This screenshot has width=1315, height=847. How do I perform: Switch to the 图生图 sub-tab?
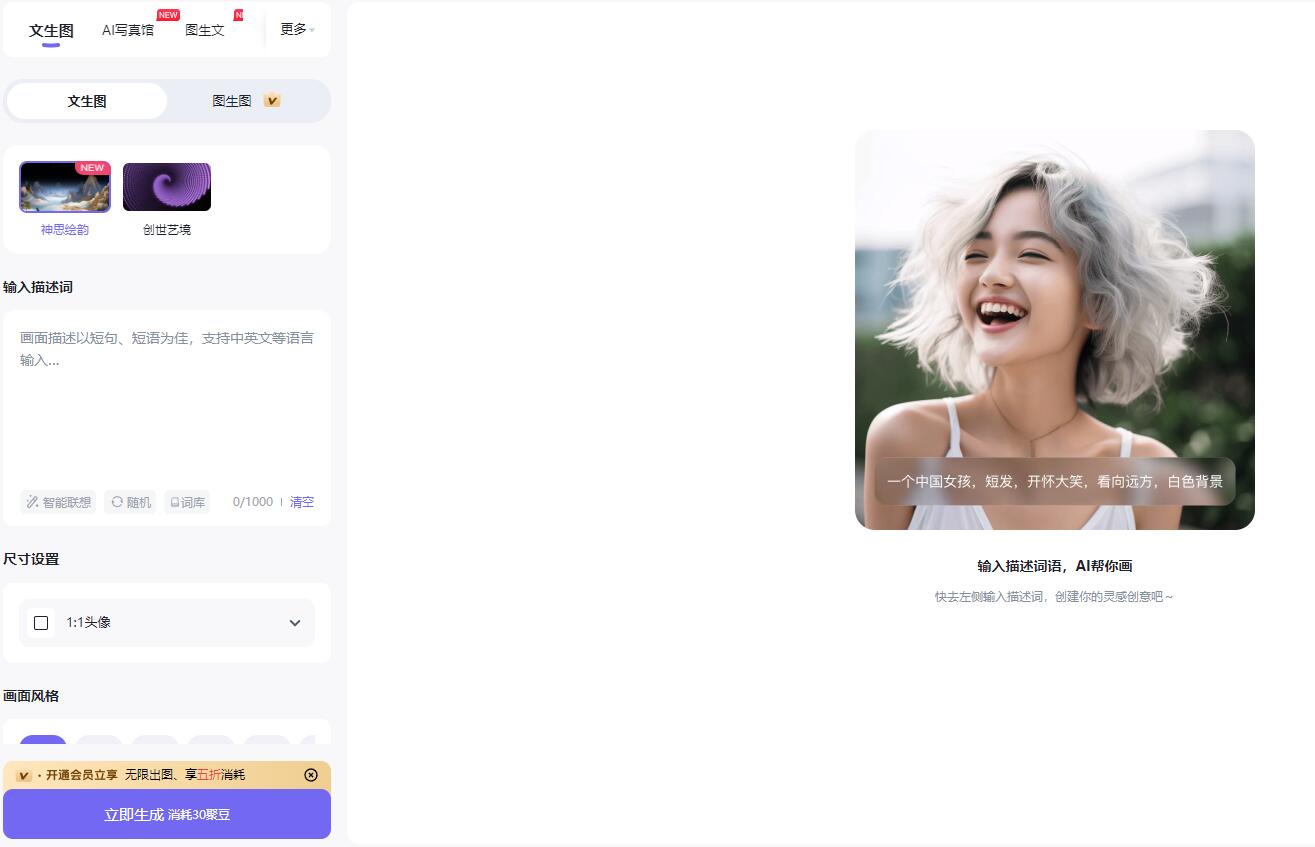[231, 100]
